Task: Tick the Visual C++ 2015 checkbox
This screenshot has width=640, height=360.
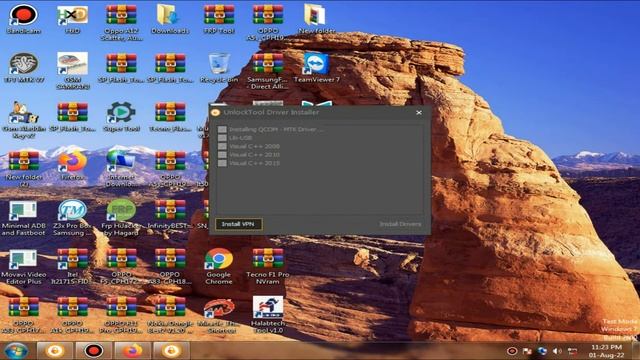Action: tap(222, 163)
